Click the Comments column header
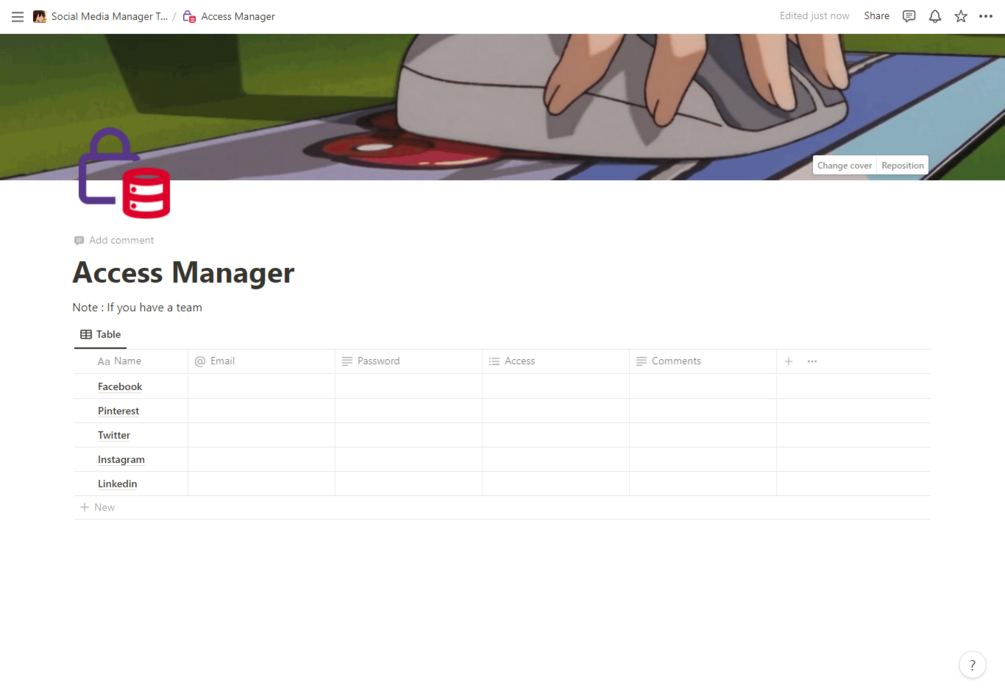This screenshot has width=1005, height=697. (703, 362)
